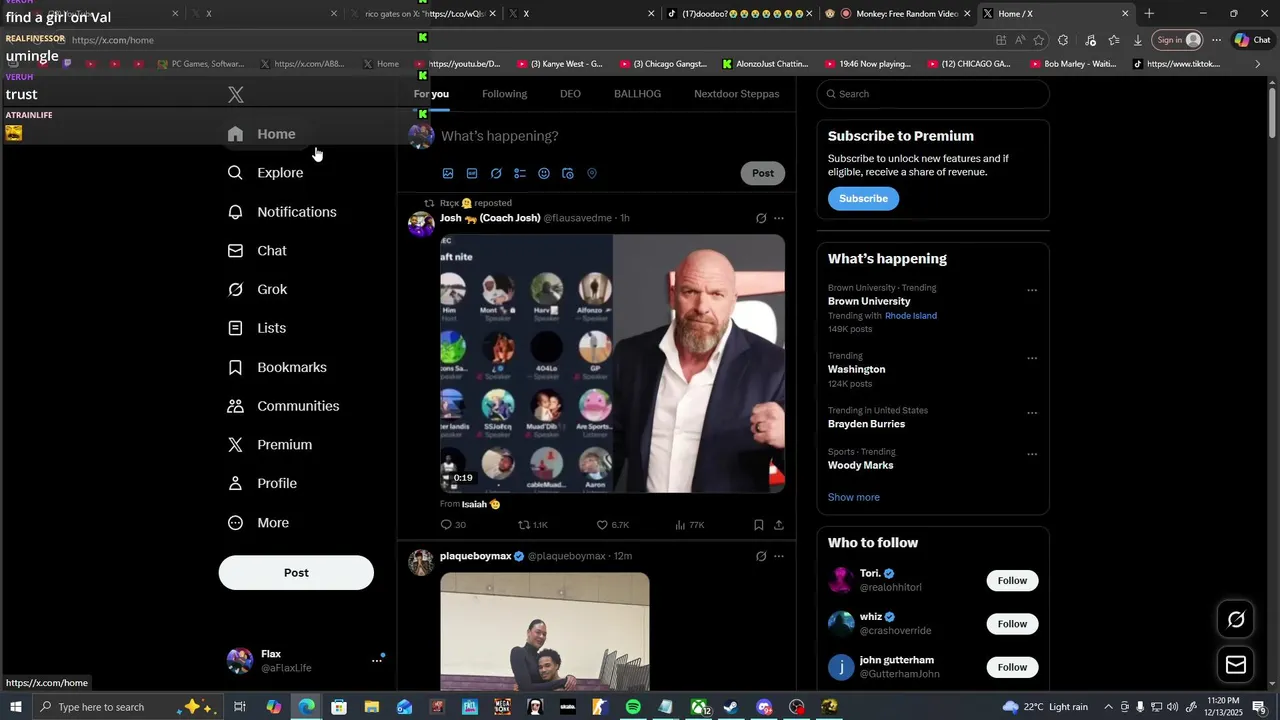Open Copilot Chat button in browser
This screenshot has width=1280, height=720.
(x=1252, y=40)
